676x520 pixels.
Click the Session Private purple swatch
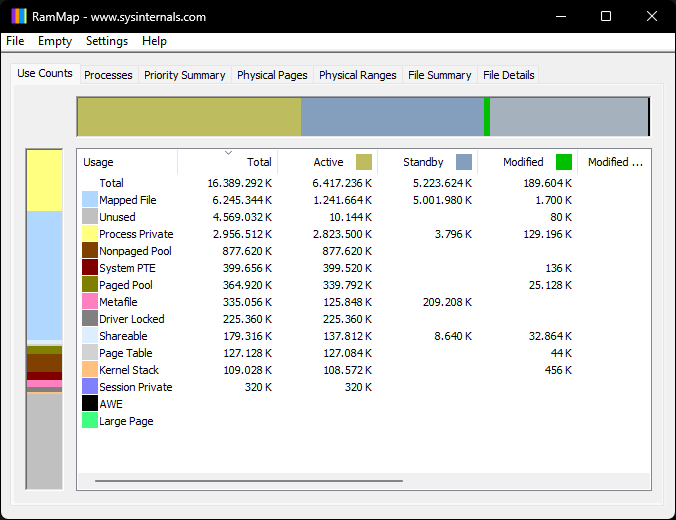point(90,387)
